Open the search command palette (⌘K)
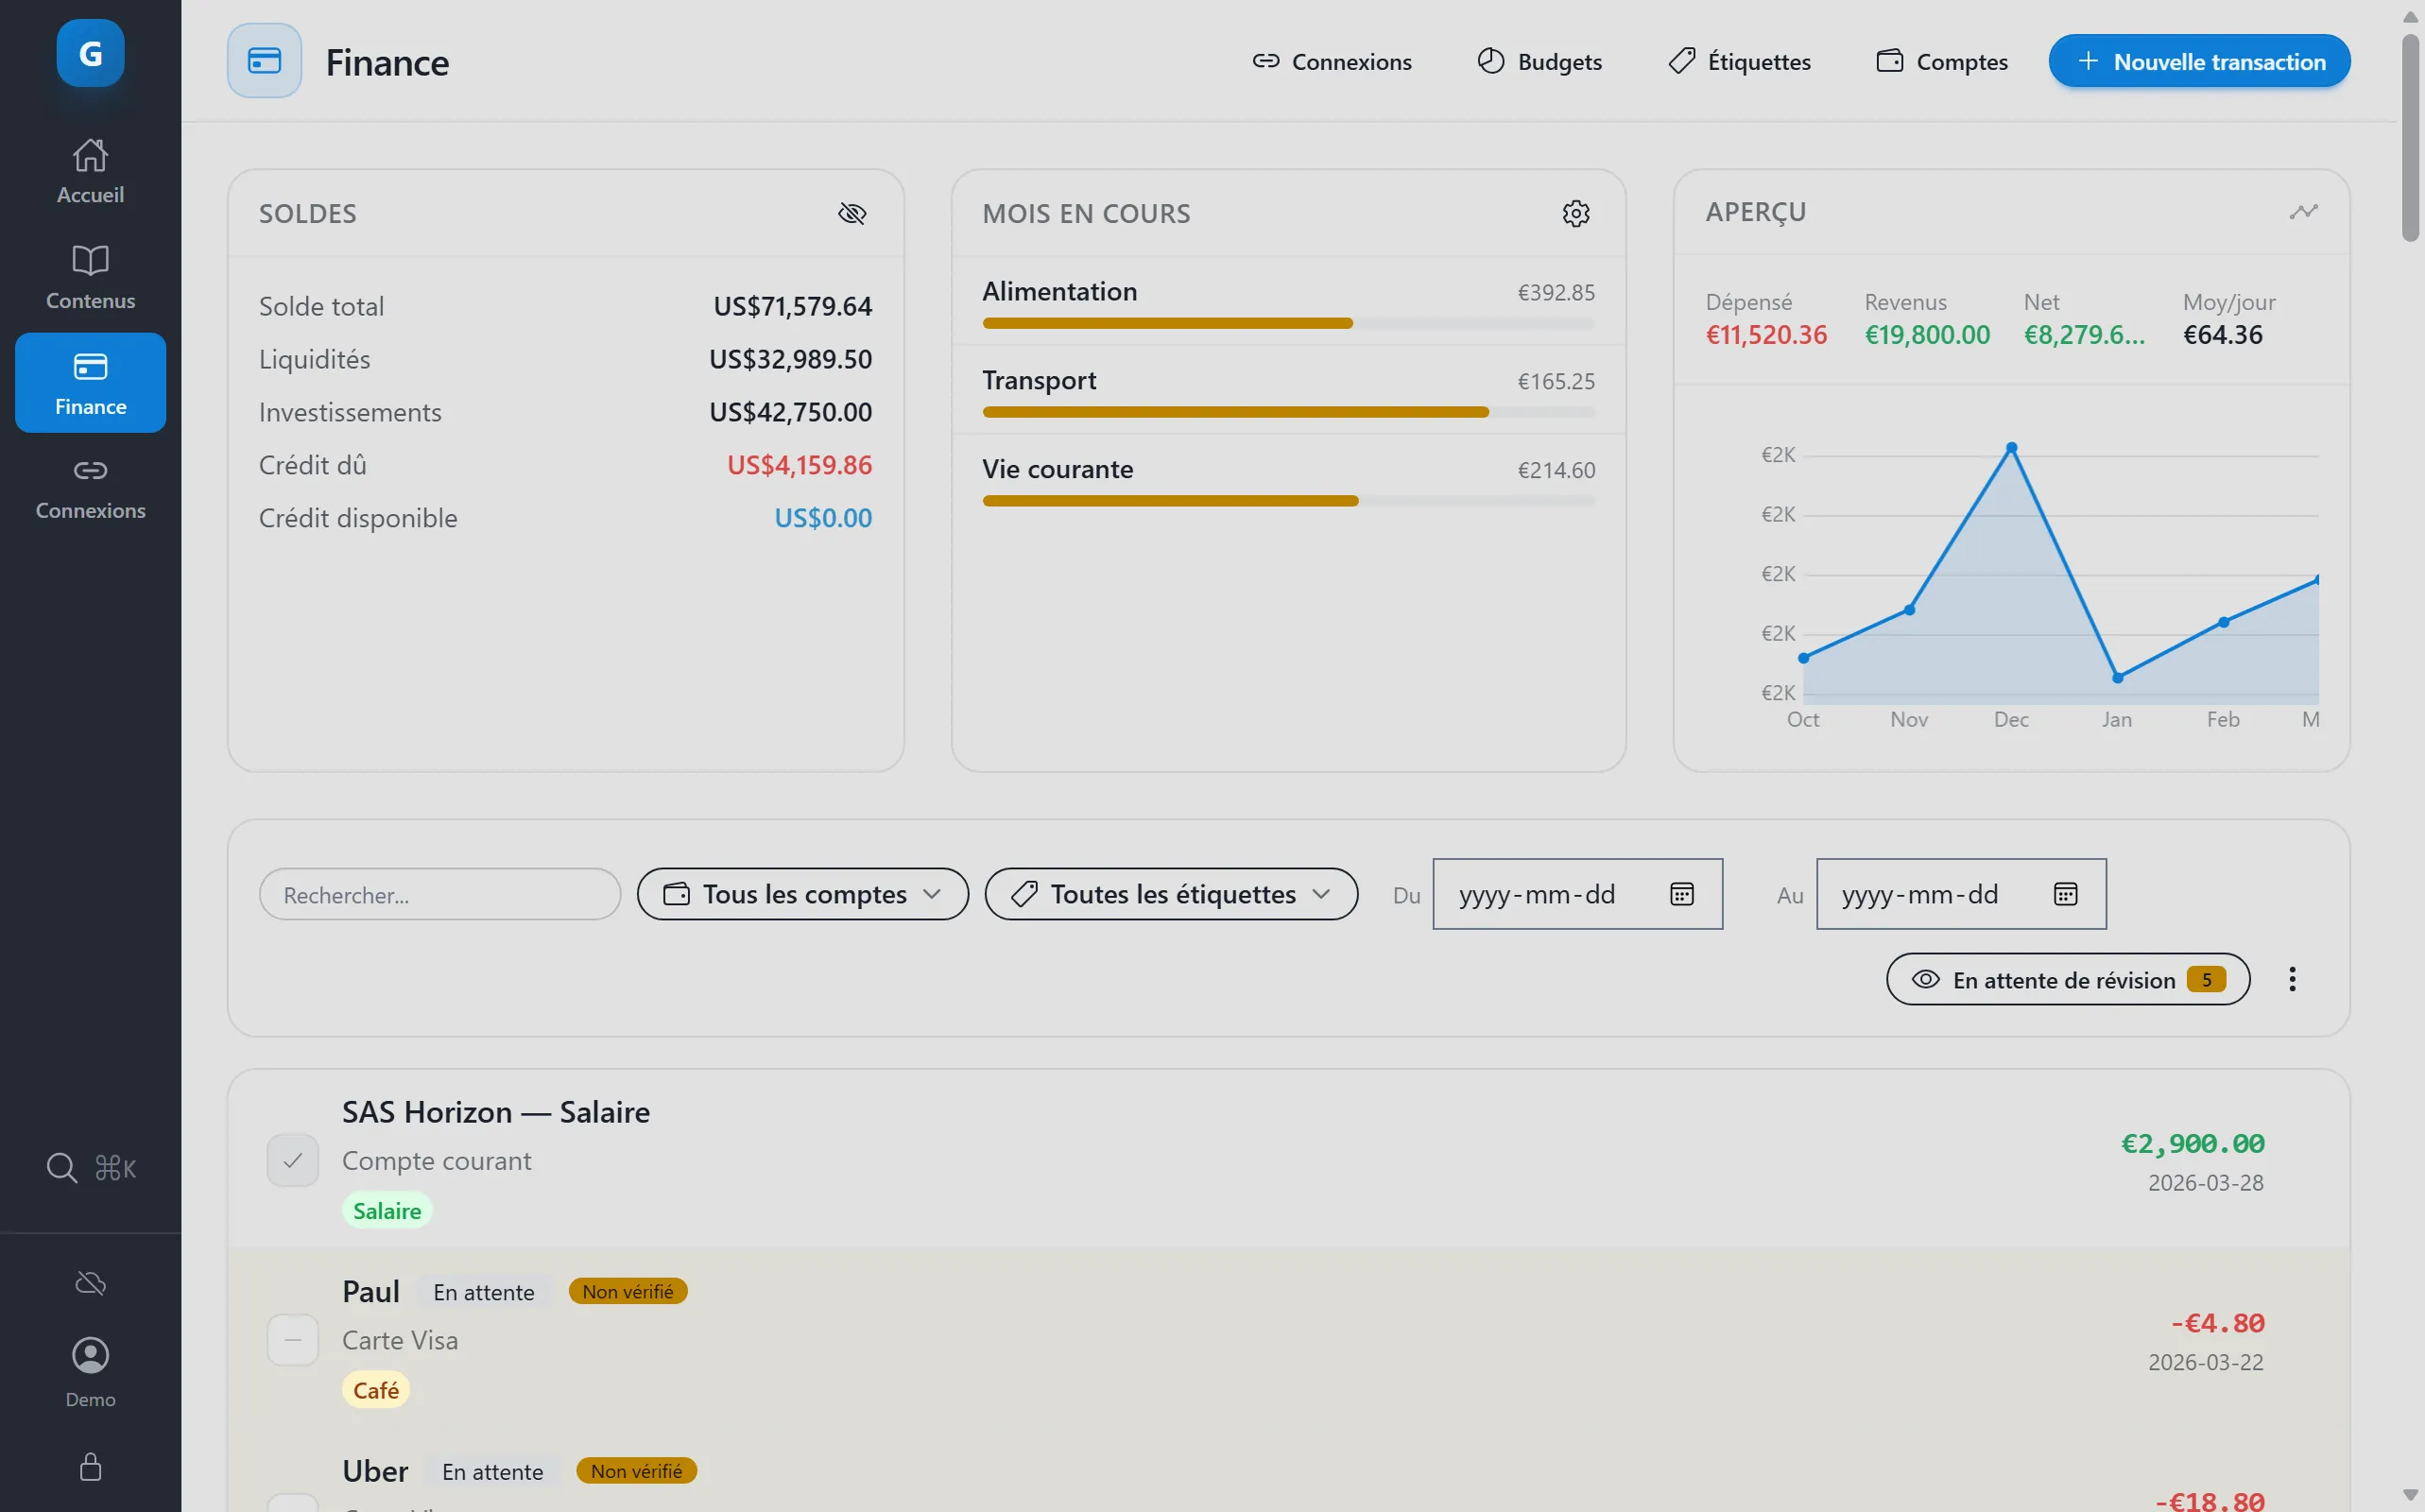This screenshot has height=1512, width=2425. click(x=90, y=1167)
